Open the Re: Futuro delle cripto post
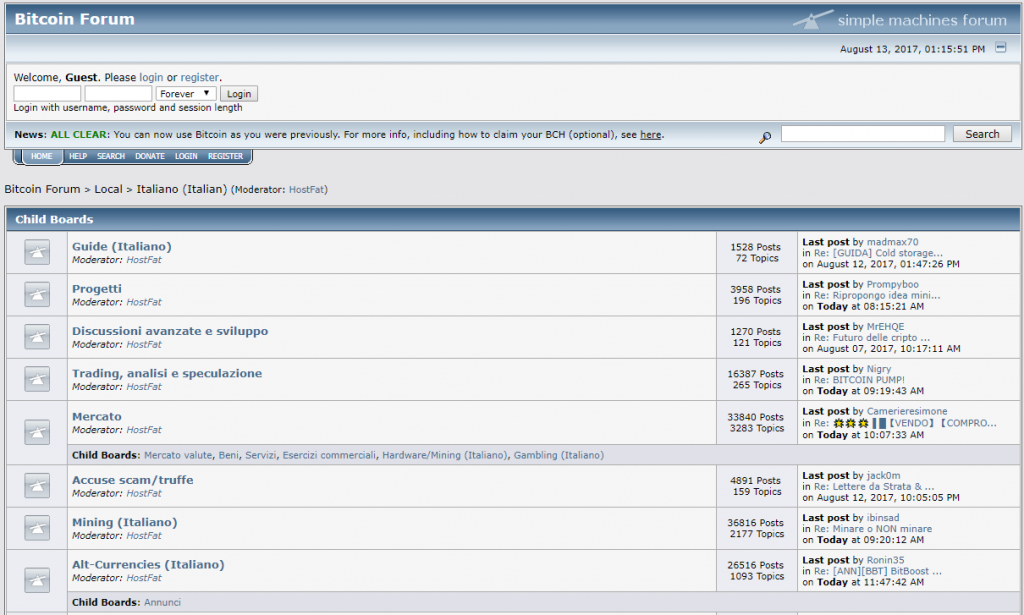The image size is (1024, 615). point(871,338)
